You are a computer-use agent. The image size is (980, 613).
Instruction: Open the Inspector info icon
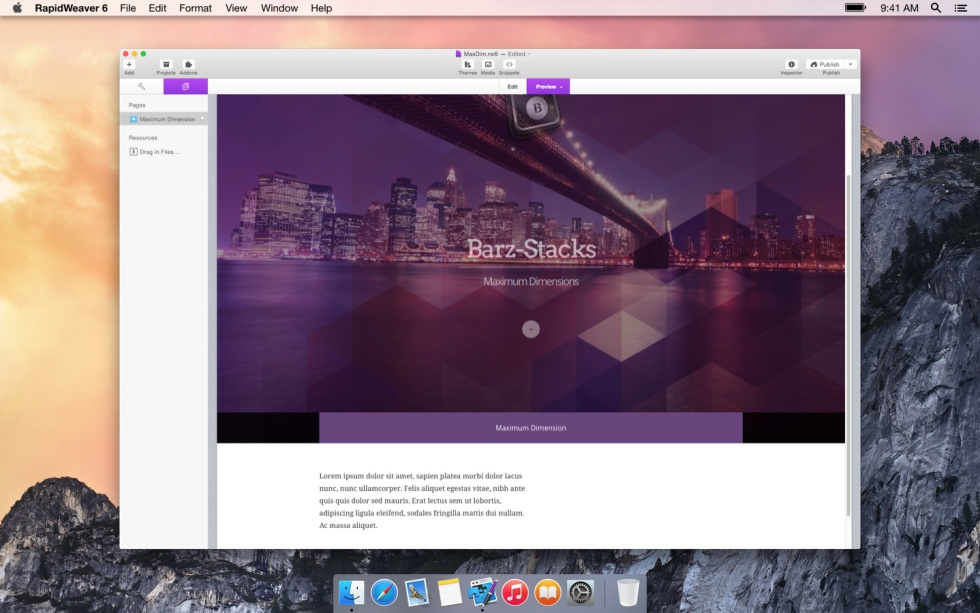point(791,64)
